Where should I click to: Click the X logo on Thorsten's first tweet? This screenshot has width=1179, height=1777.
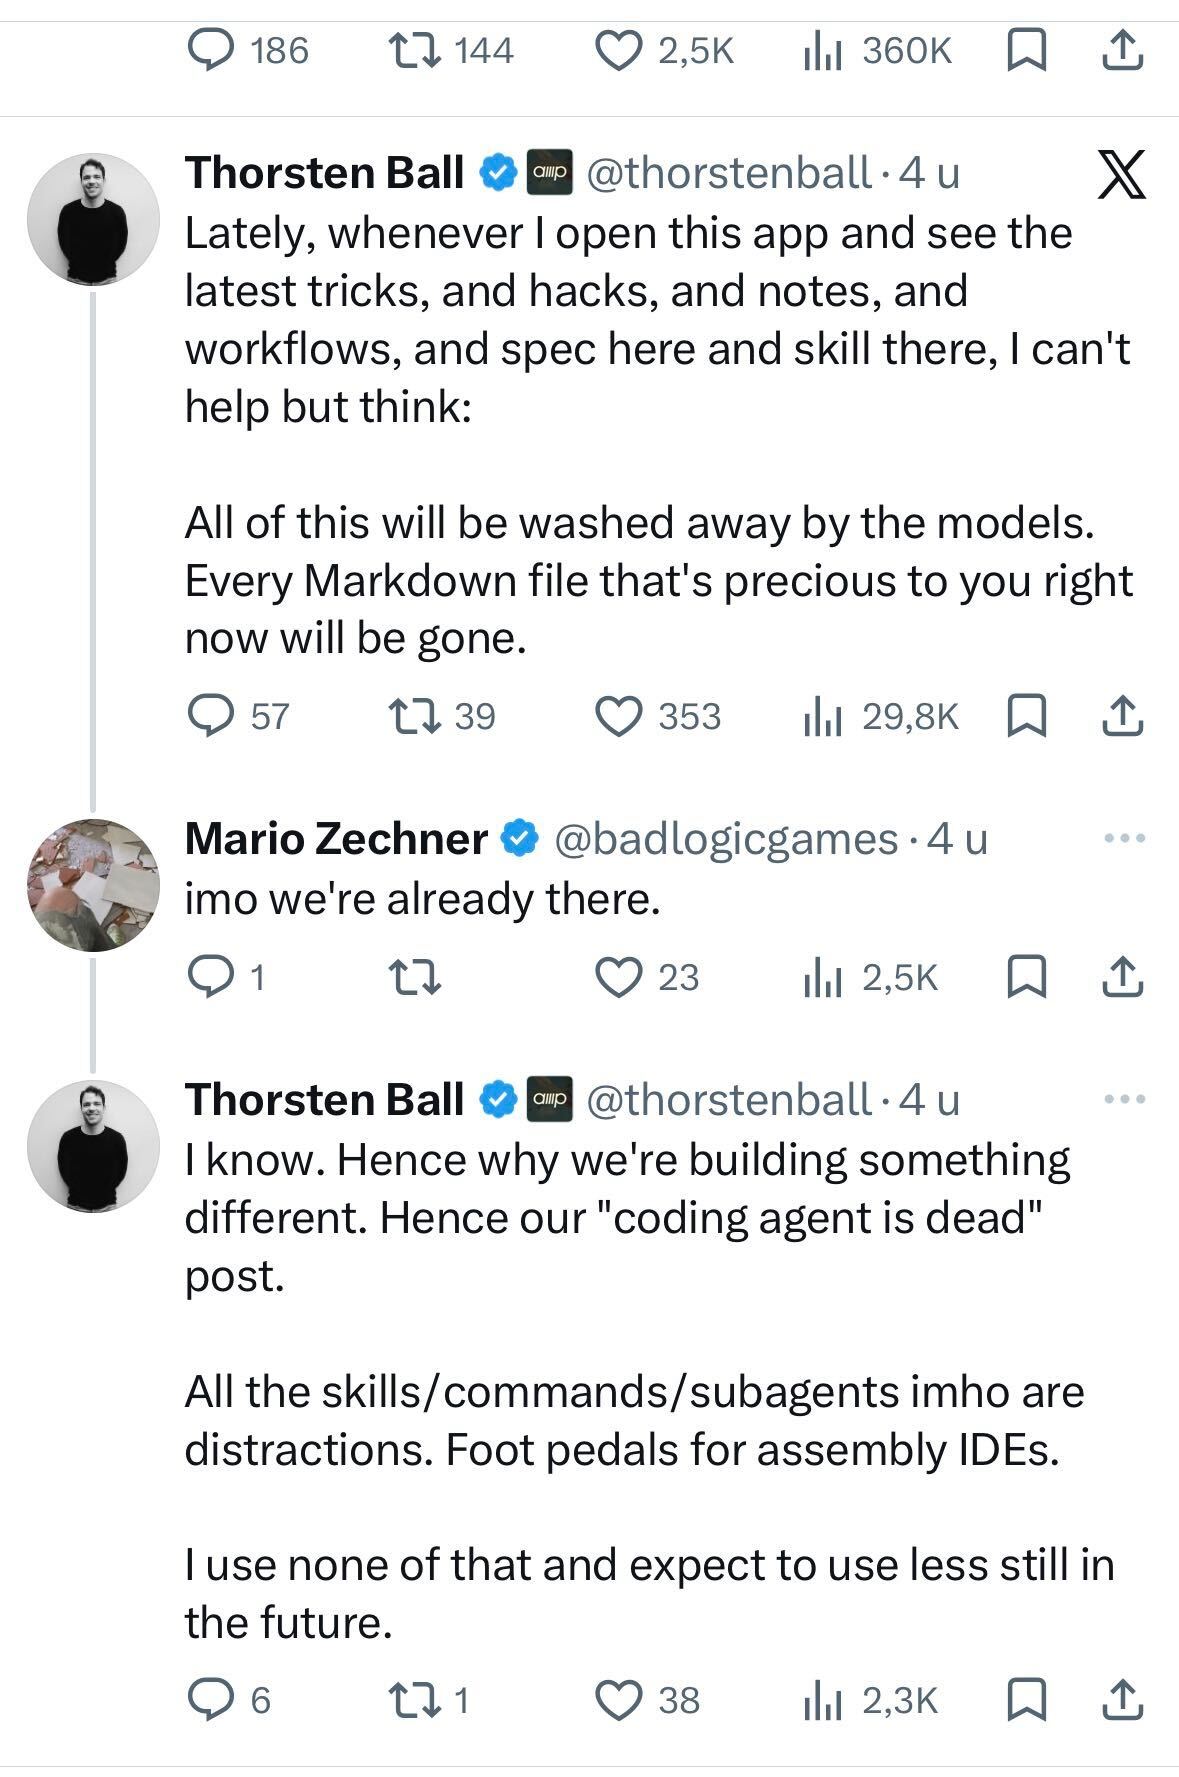coord(1121,175)
